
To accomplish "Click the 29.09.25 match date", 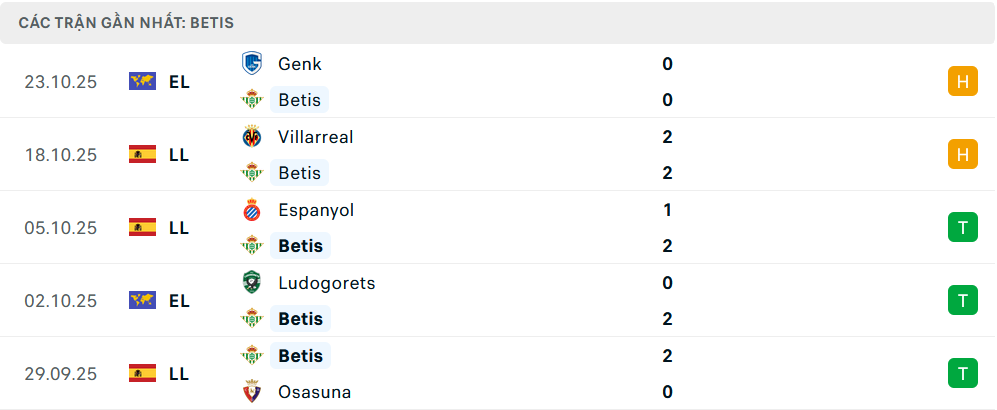I will pyautogui.click(x=61, y=374).
